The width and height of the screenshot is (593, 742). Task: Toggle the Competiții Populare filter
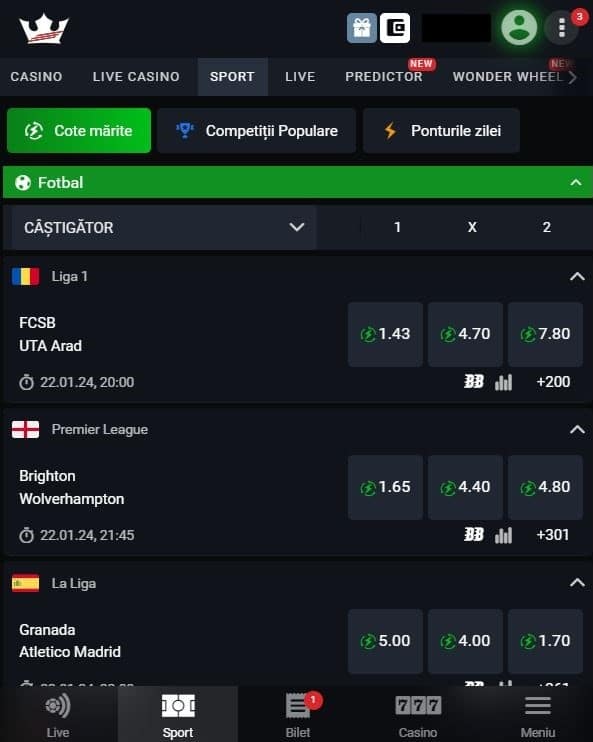[x=257, y=131]
